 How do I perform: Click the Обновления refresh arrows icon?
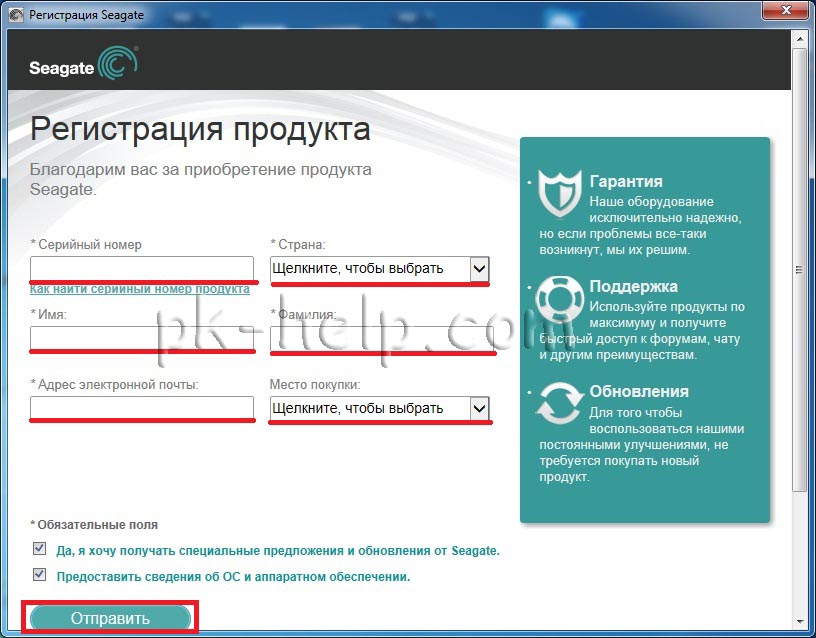click(x=559, y=404)
